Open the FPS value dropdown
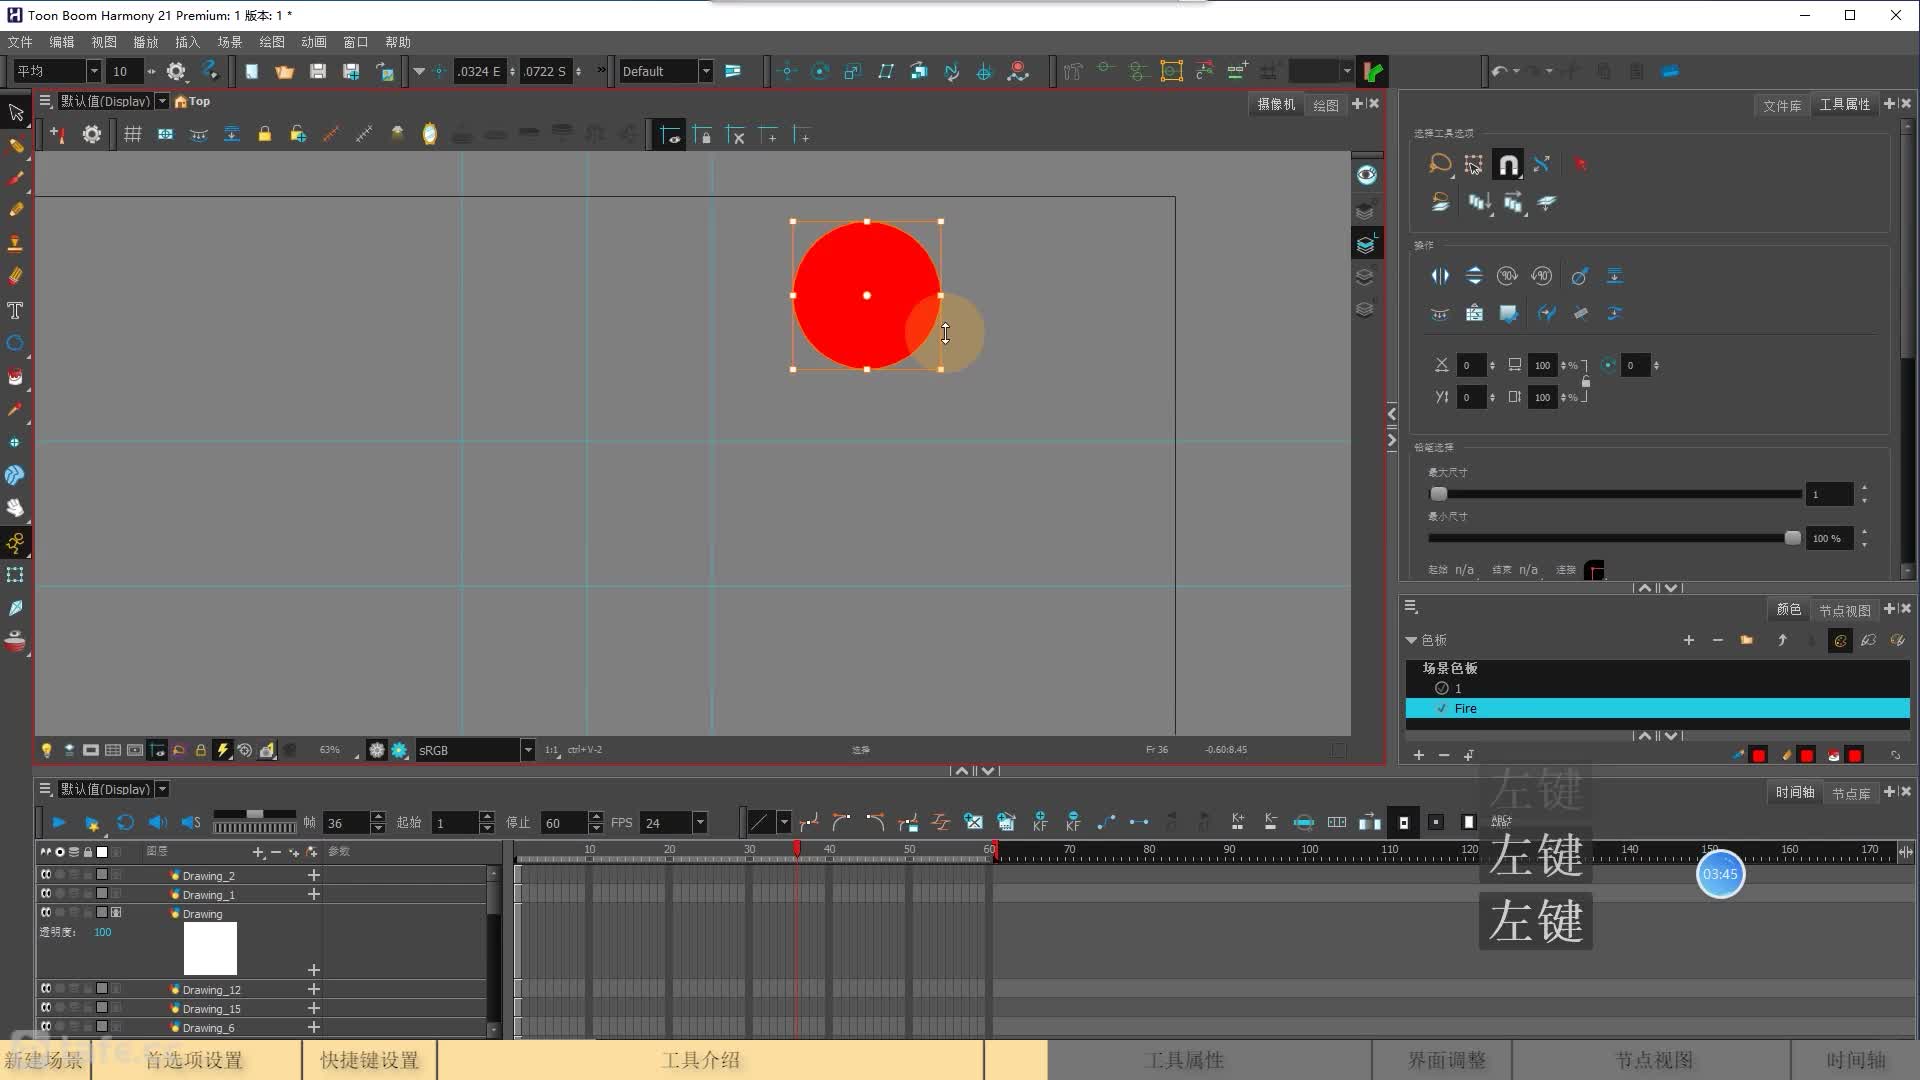 [700, 823]
